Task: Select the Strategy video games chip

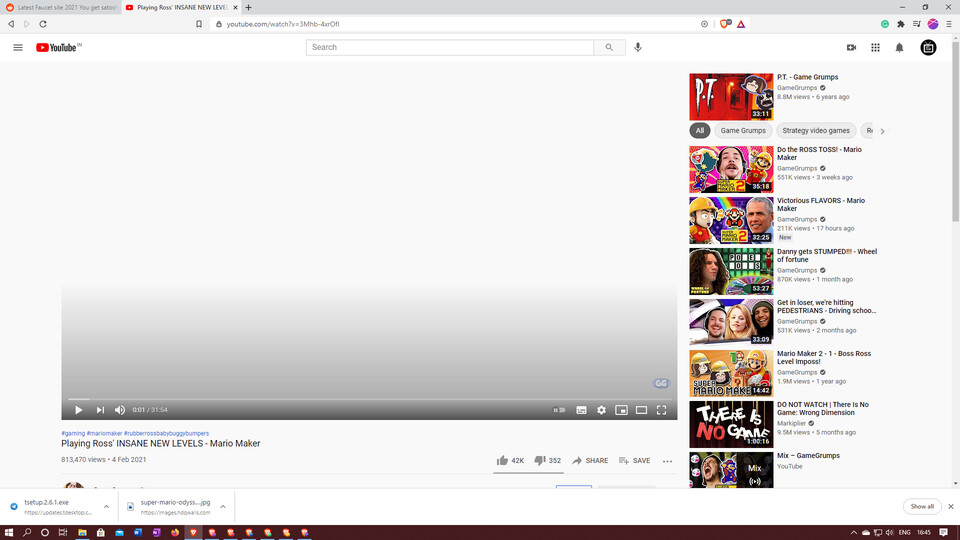Action: click(816, 130)
